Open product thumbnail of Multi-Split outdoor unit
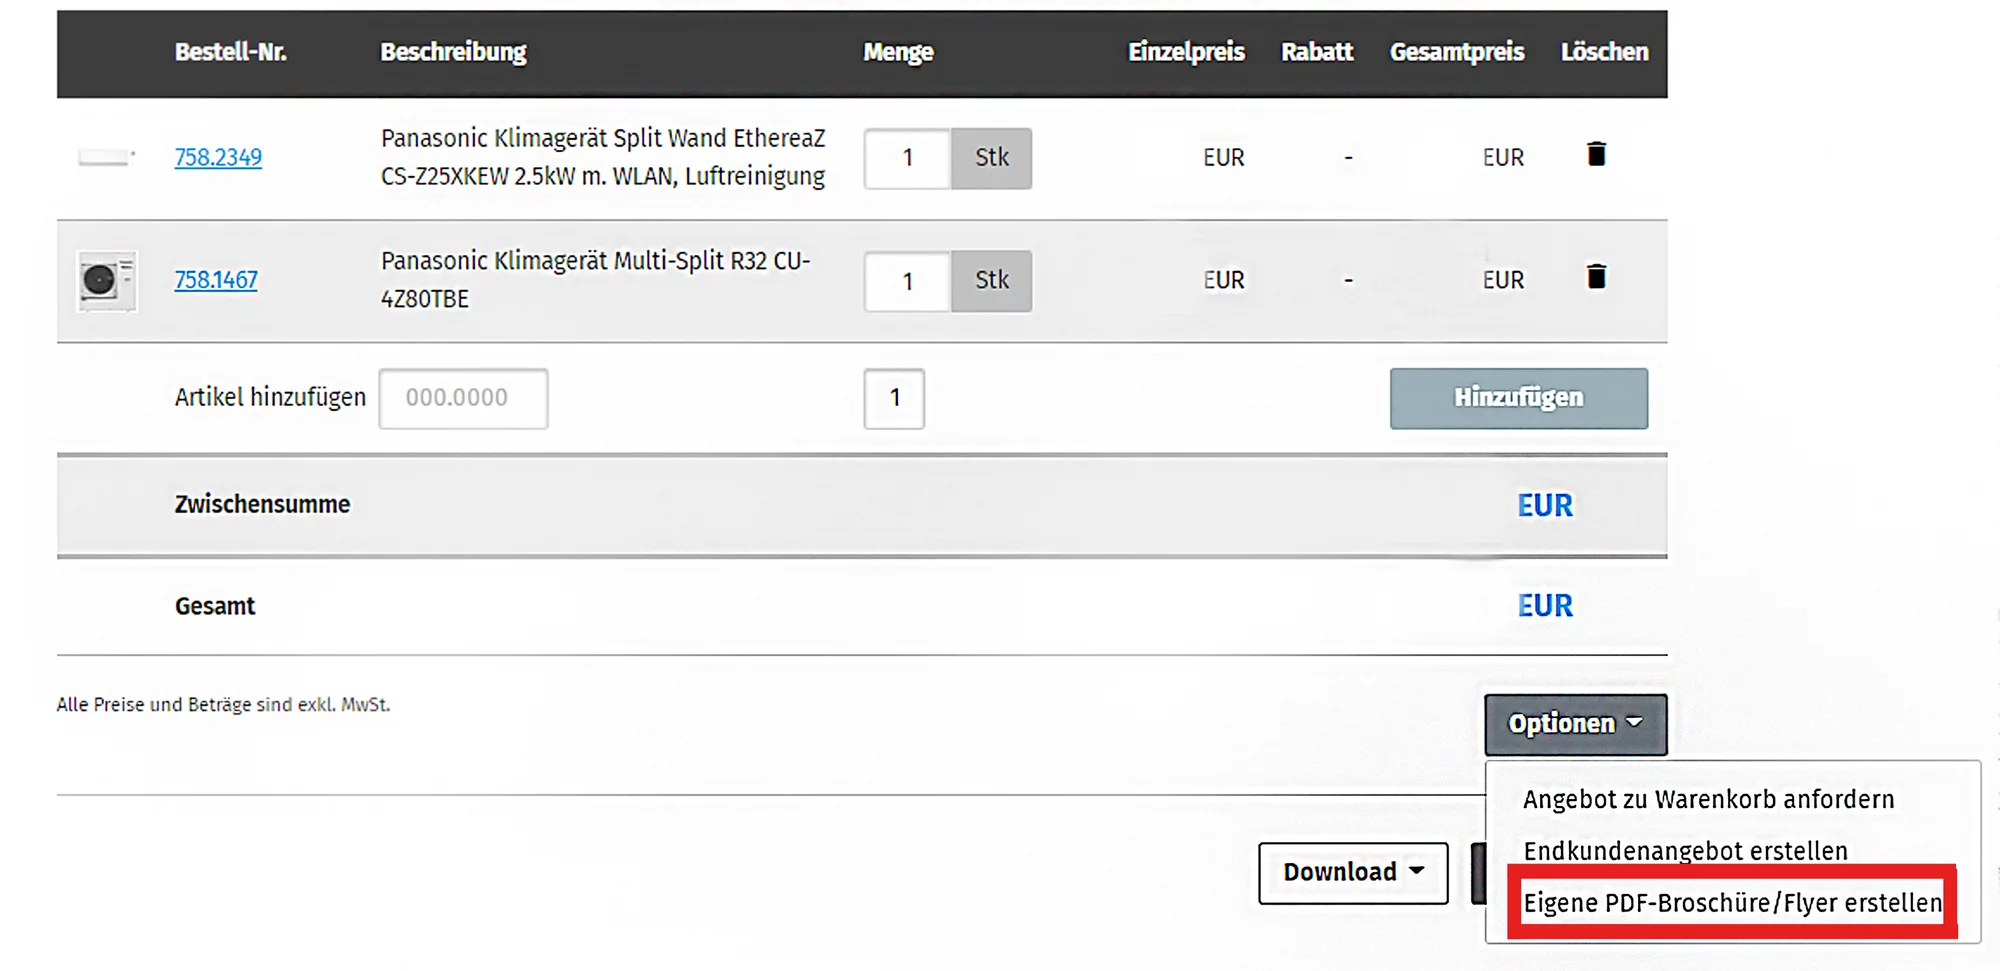The width and height of the screenshot is (2000, 971). (106, 281)
